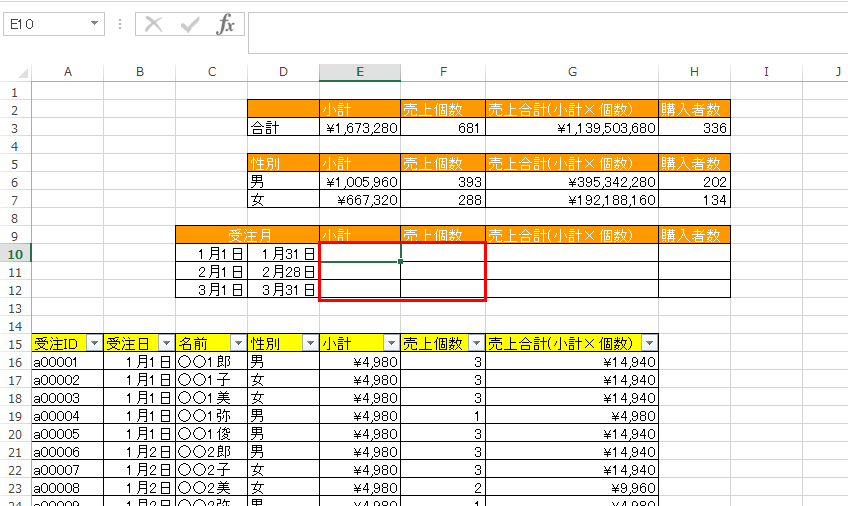
Task: Expand the 売上個数 filter arrow in row 15
Action: click(476, 343)
